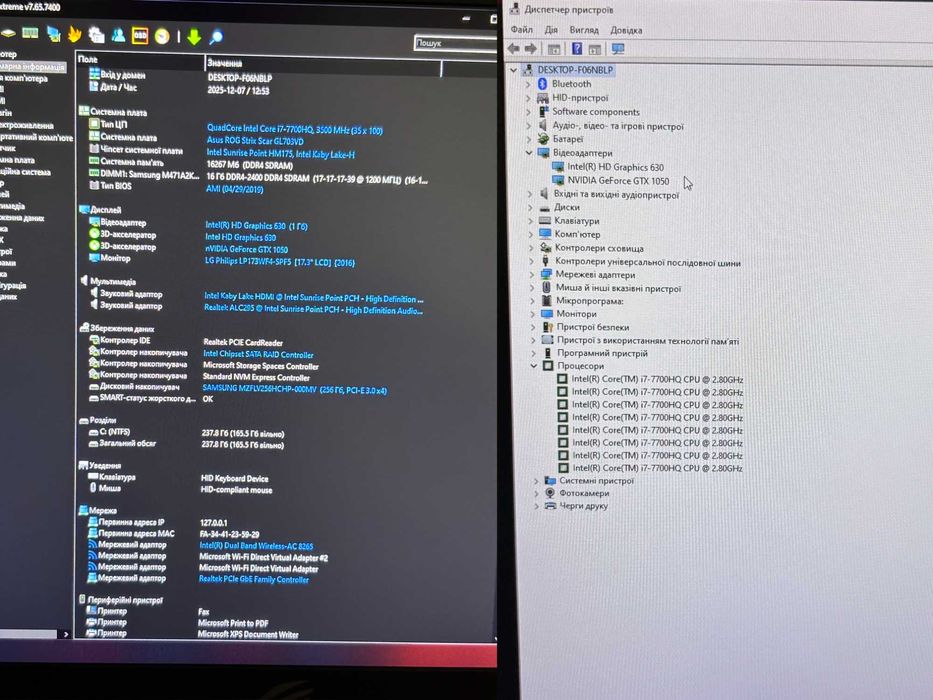
Task: Open the Asus ROG Strix Scar GL703VD link
Action: point(255,141)
